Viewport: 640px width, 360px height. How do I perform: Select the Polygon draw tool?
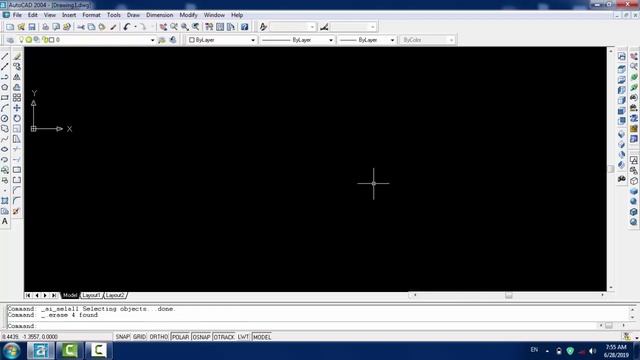pyautogui.click(x=4, y=87)
